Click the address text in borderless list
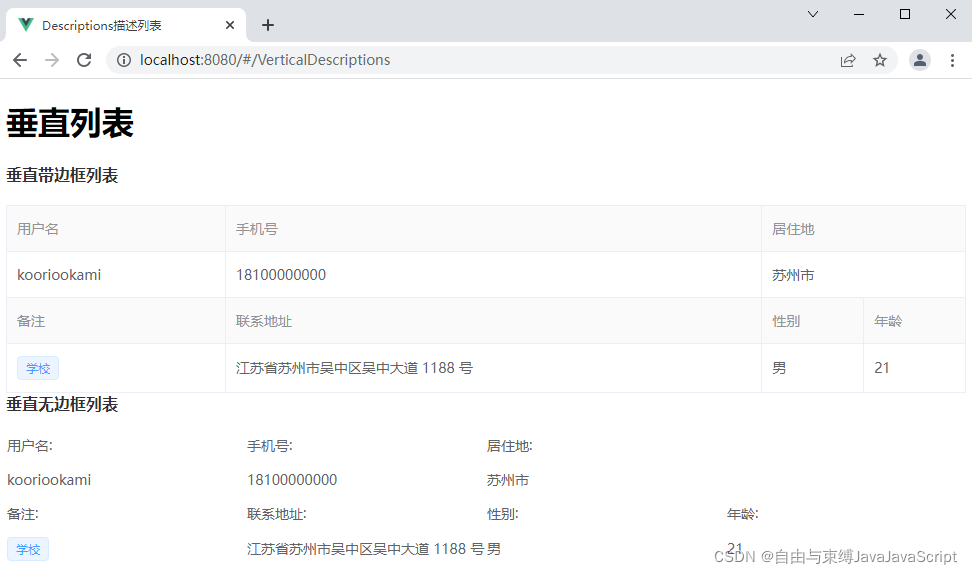 point(366,549)
